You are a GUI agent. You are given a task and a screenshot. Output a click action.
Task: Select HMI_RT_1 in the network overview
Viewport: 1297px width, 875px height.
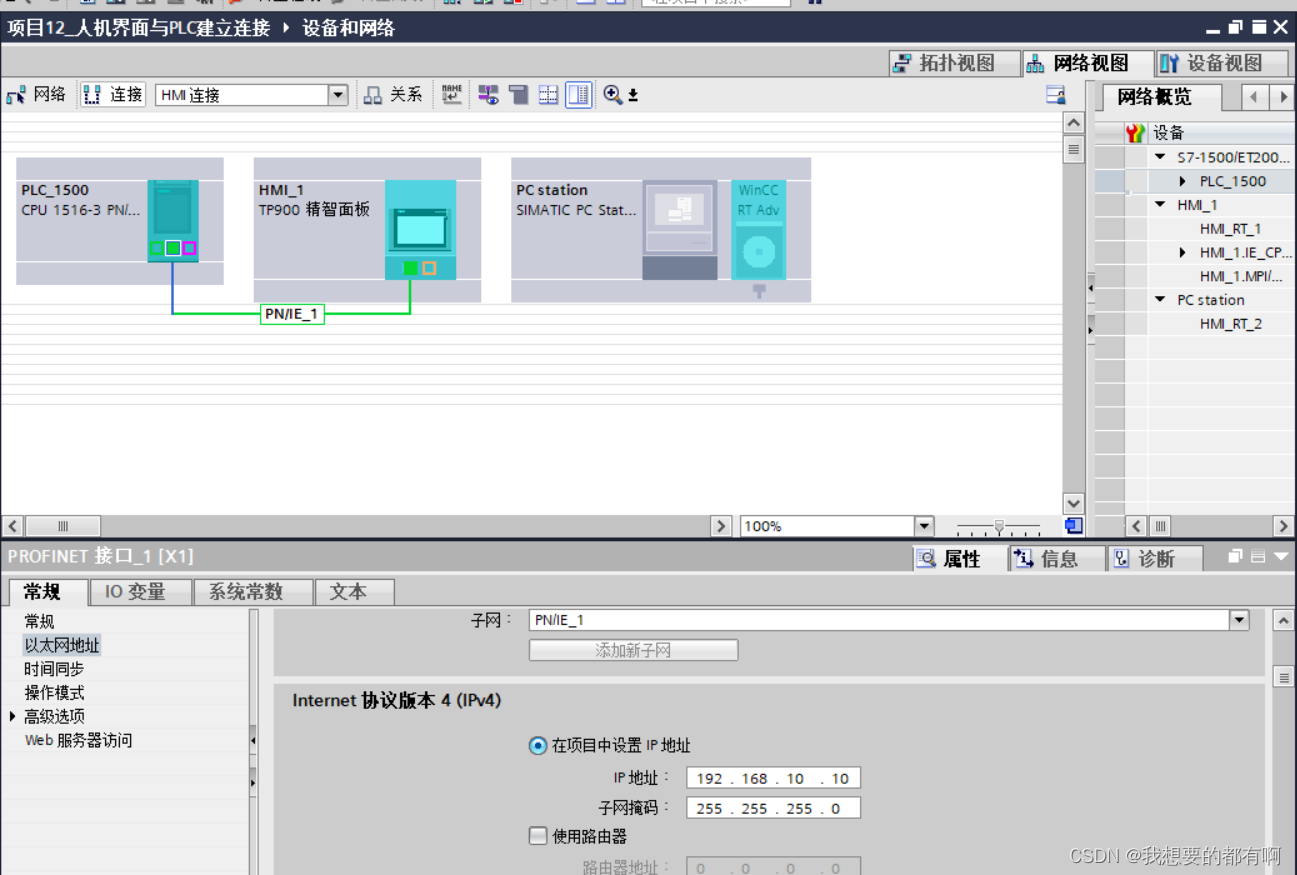click(1230, 229)
